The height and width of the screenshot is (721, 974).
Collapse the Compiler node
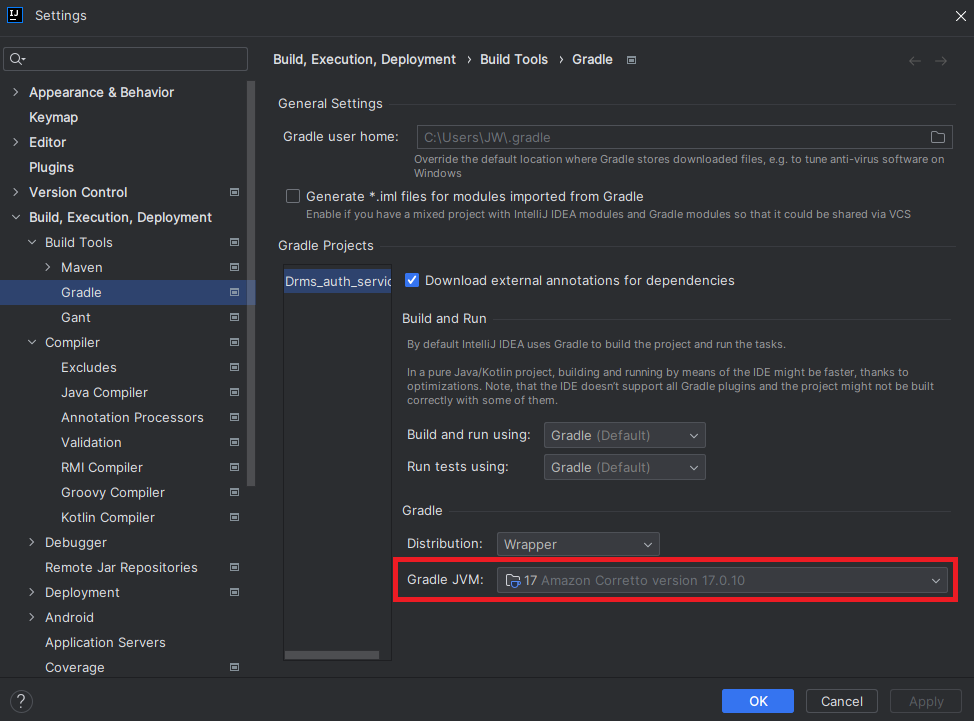click(32, 342)
